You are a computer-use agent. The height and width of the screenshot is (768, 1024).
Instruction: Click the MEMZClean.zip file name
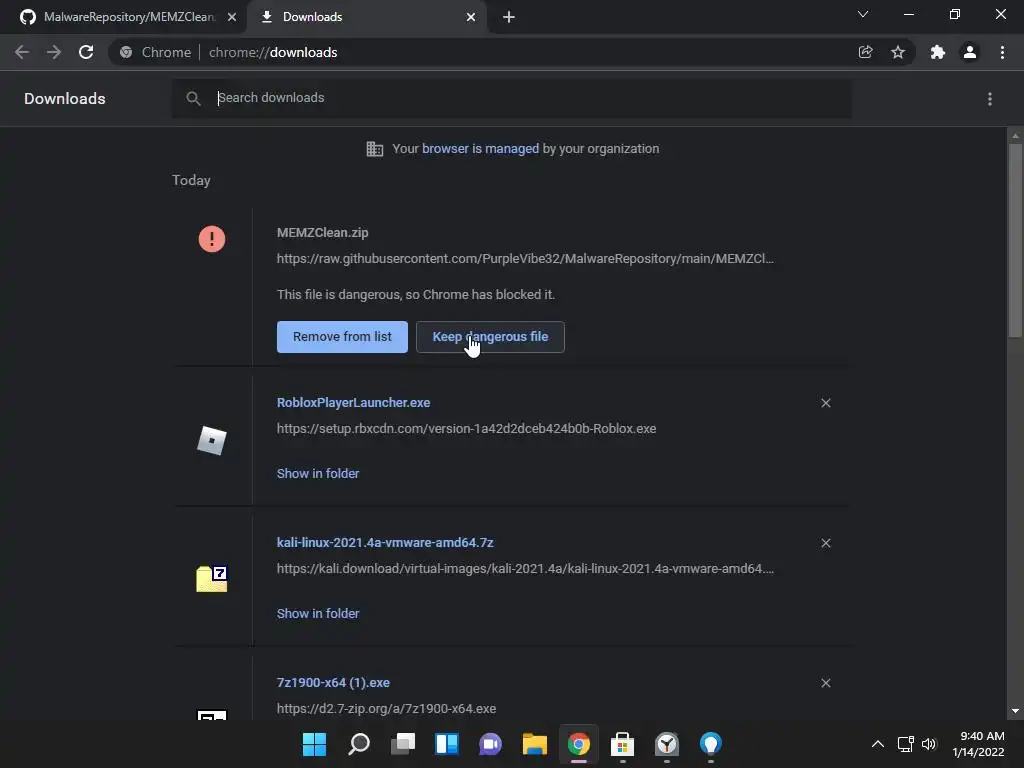(323, 233)
